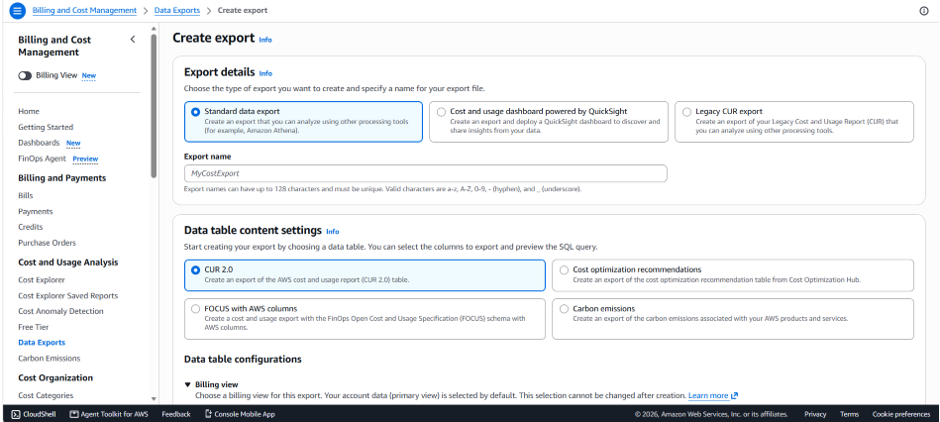940x422 pixels.
Task: Click the Learn more external link icon
Action: [x=735, y=396]
